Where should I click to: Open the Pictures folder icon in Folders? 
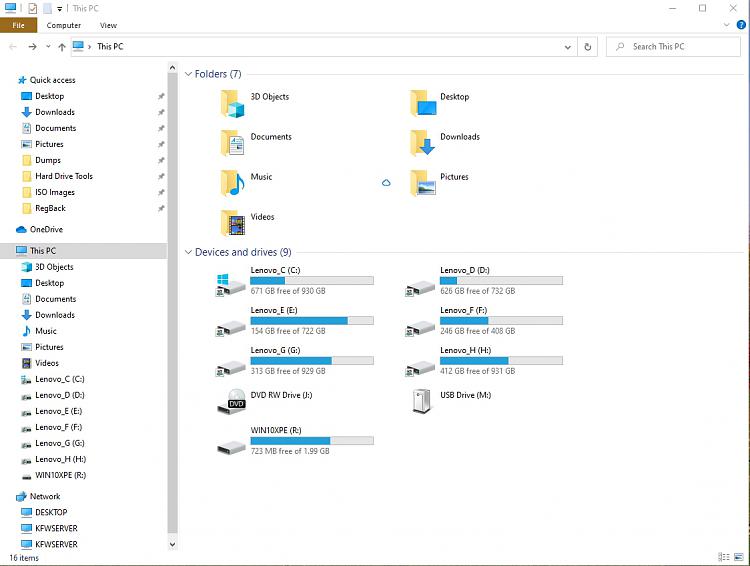[x=422, y=184]
